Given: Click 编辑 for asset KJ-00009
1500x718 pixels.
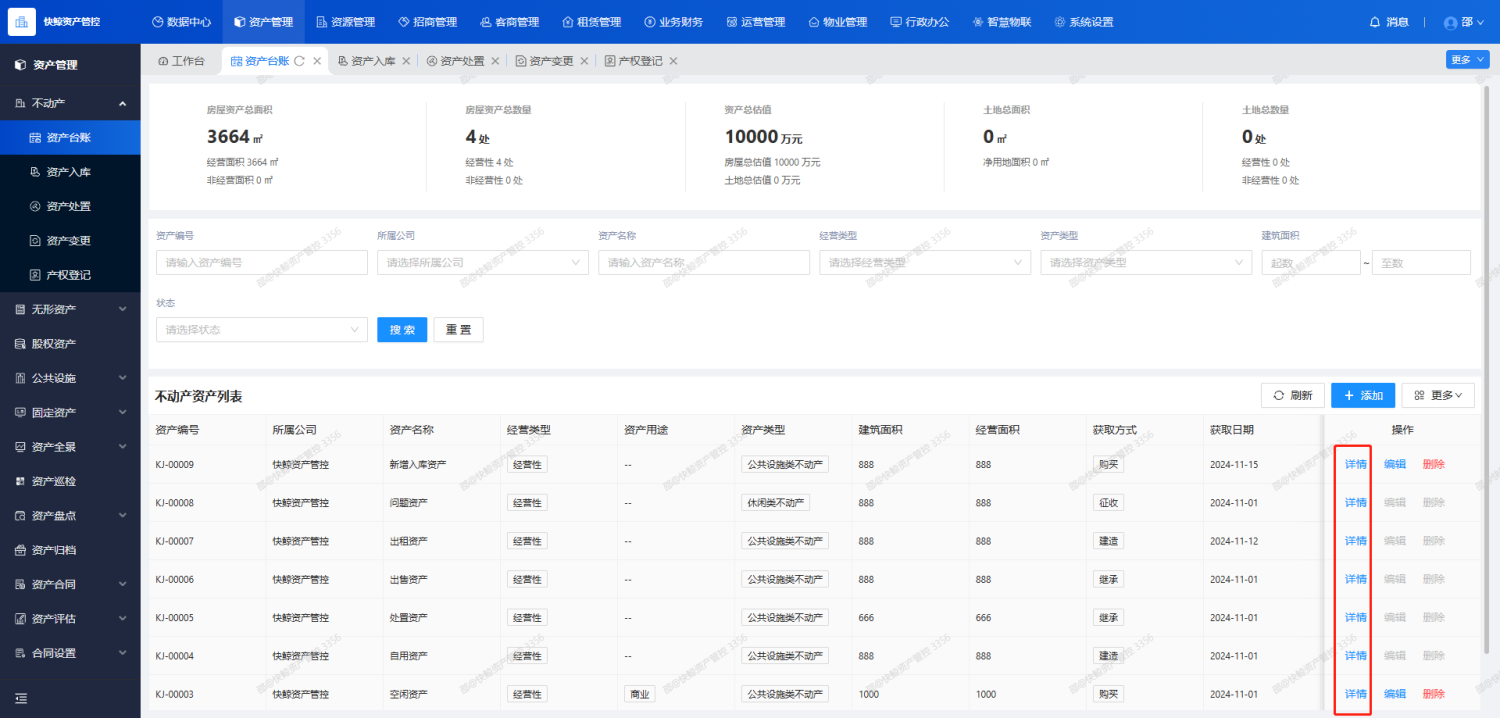Looking at the screenshot, I should click(x=1395, y=464).
